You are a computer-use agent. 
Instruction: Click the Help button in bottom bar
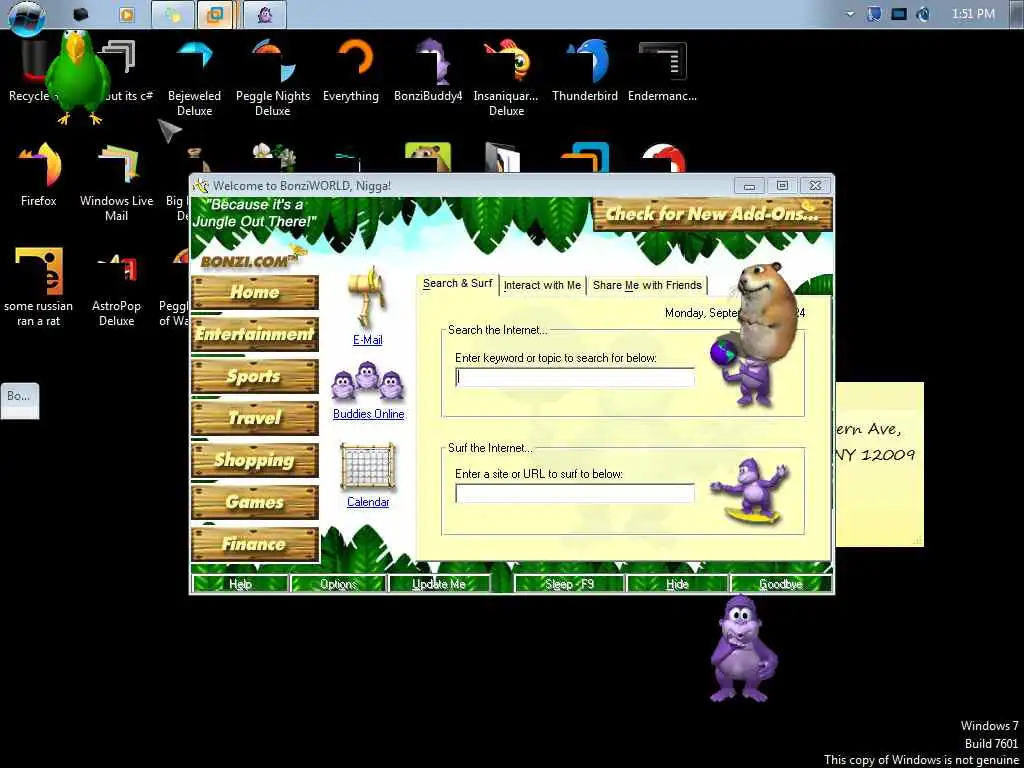pos(240,584)
